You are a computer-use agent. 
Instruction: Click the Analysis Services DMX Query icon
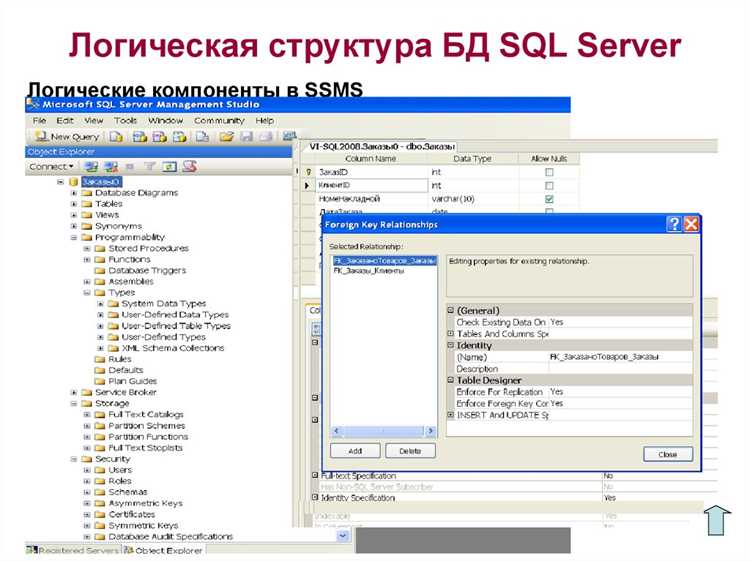tap(159, 137)
